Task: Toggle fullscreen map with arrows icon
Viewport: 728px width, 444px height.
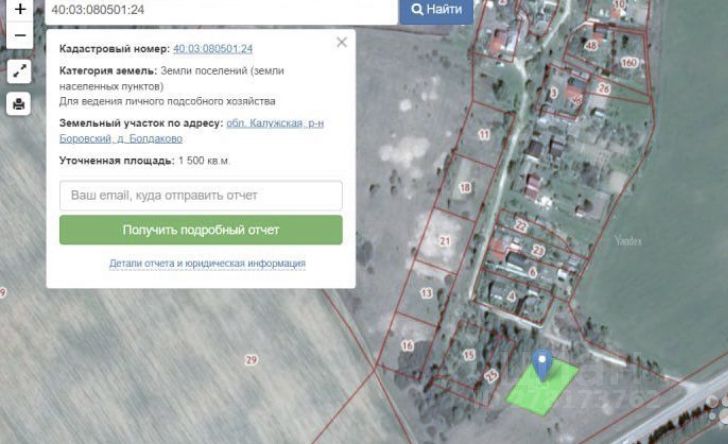Action: pyautogui.click(x=19, y=72)
